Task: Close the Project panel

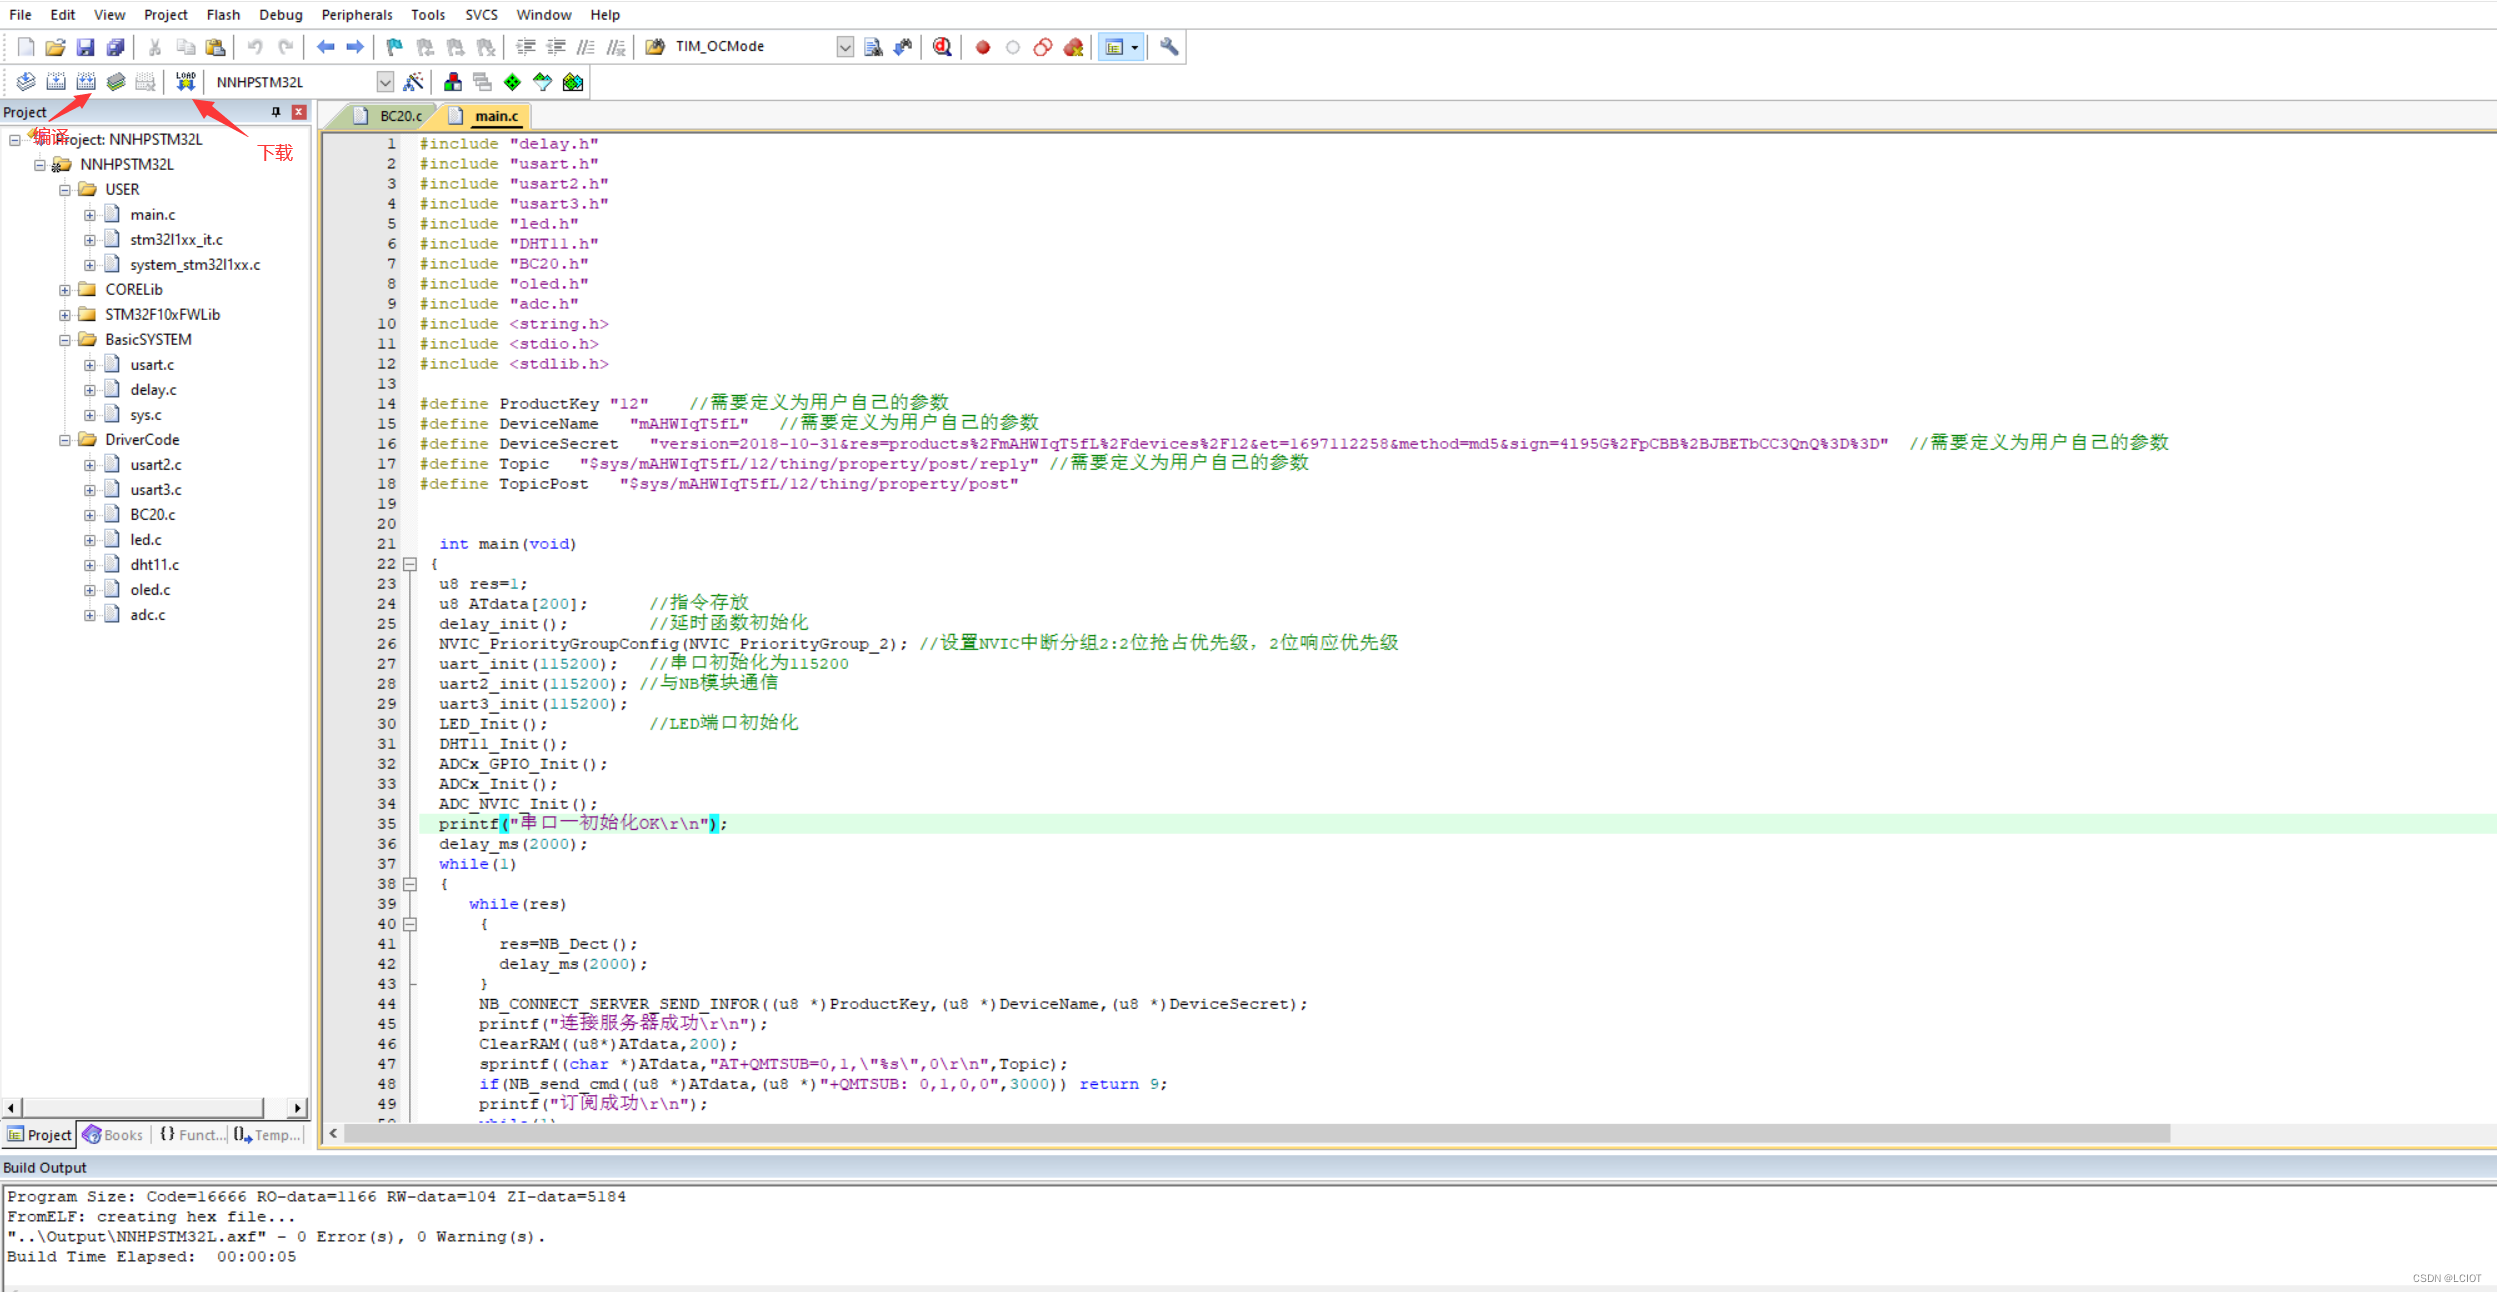Action: pyautogui.click(x=298, y=112)
